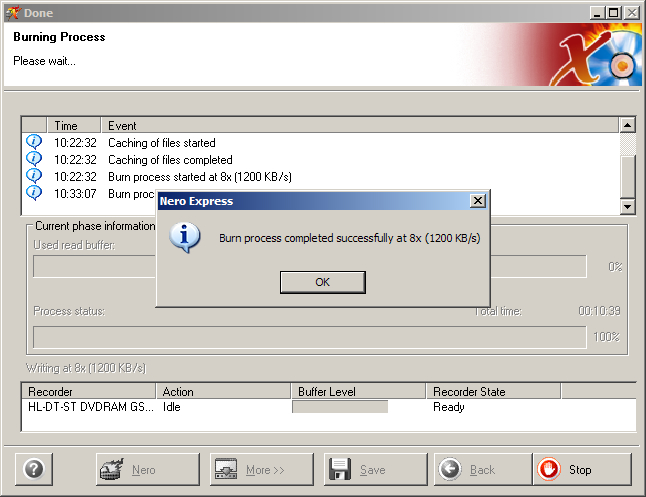
Task: Click info icon on the 10:33:07 event row
Action: pos(34,193)
